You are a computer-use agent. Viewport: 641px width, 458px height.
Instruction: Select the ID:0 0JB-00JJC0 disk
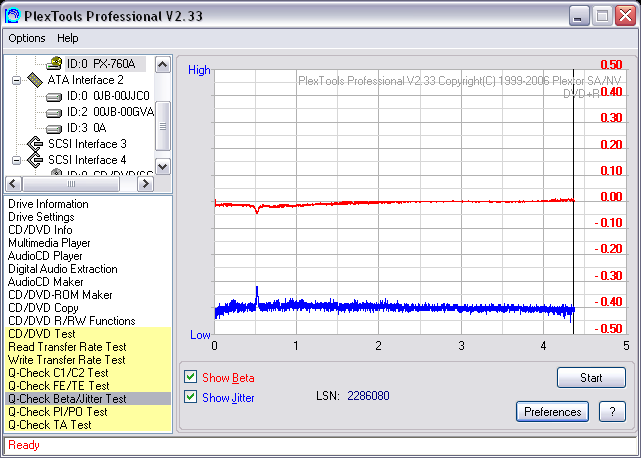108,96
